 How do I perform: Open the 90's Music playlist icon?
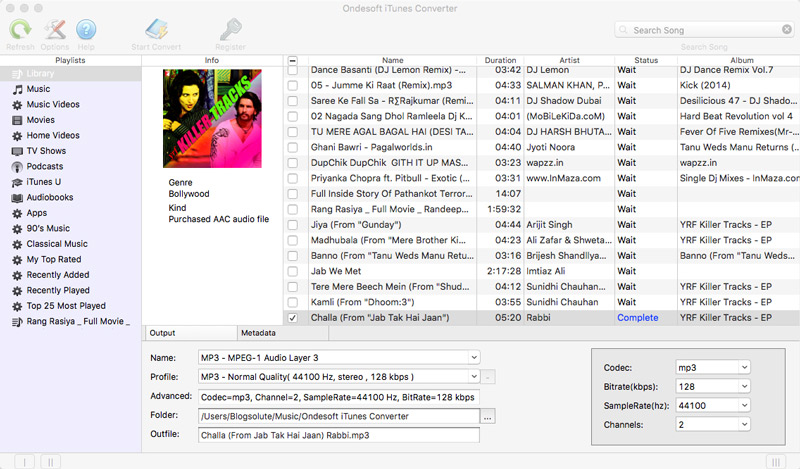(x=17, y=229)
